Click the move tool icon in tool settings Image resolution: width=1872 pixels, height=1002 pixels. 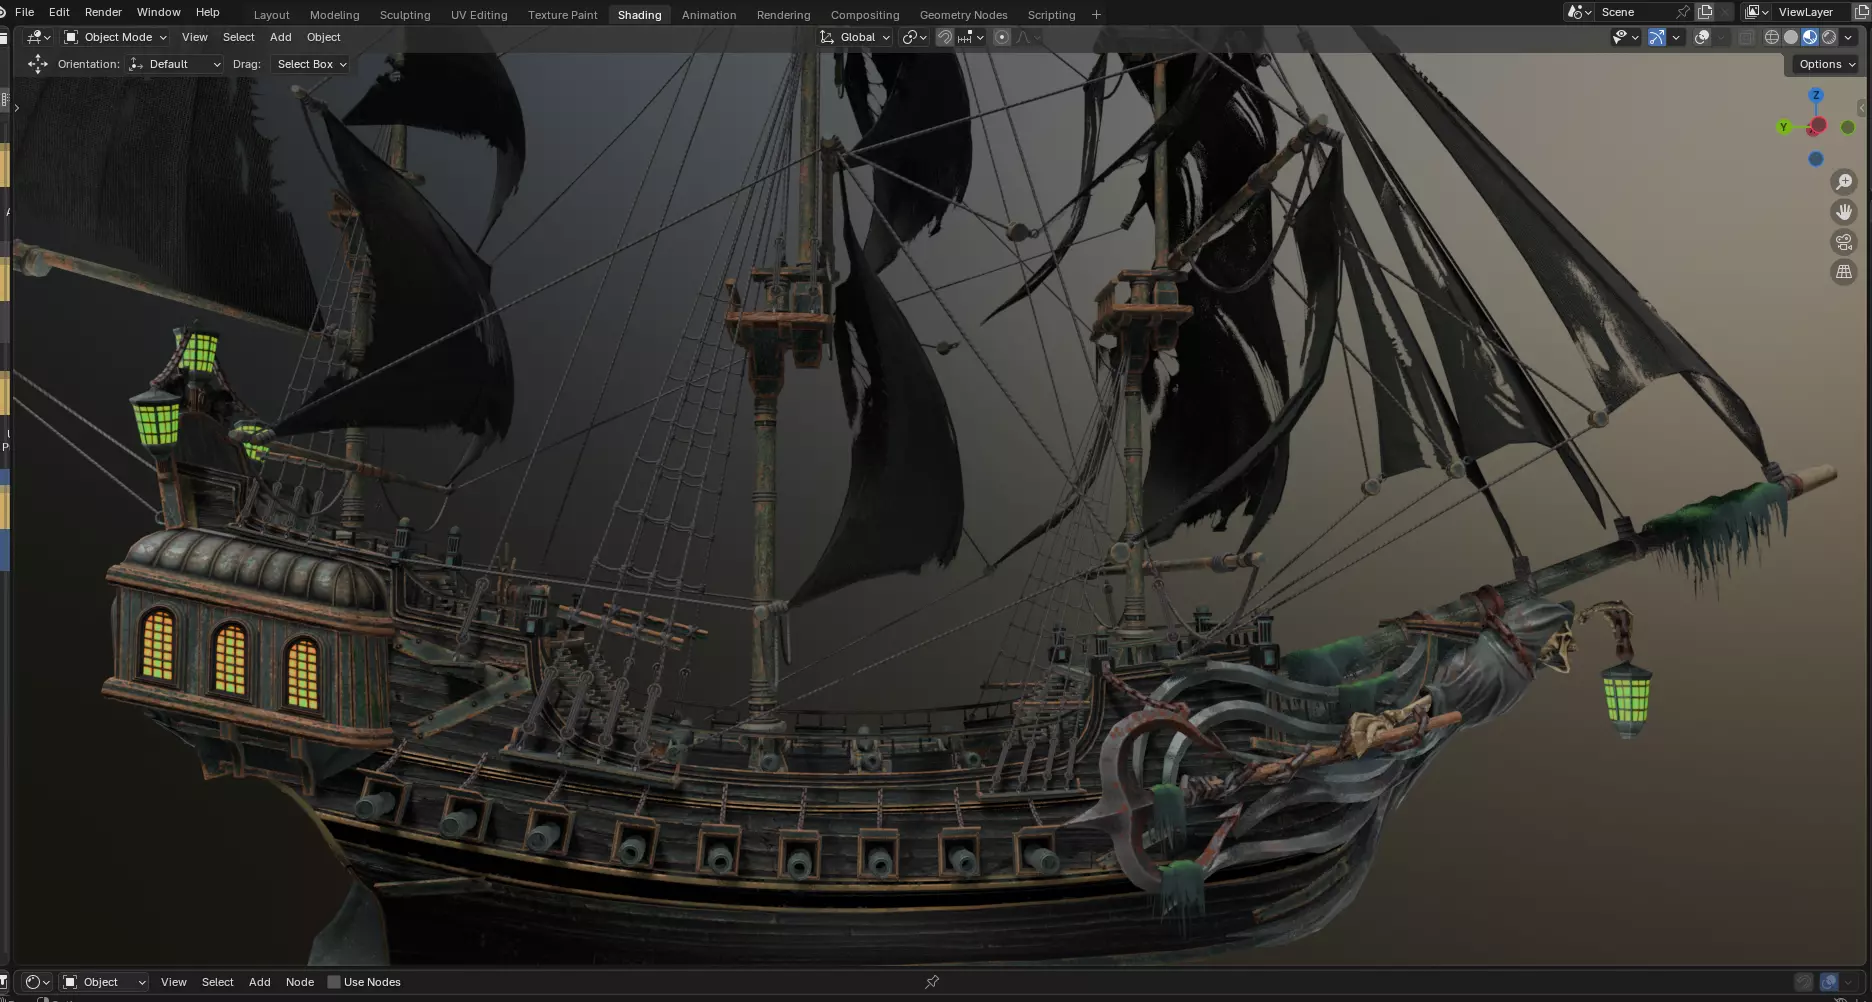tap(38, 64)
